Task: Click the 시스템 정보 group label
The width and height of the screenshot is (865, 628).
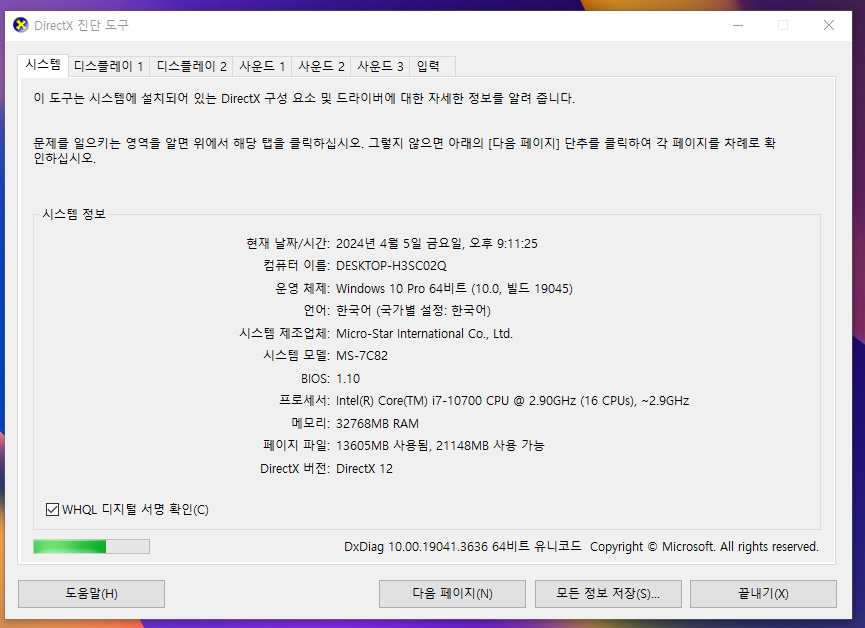Action: click(x=74, y=214)
